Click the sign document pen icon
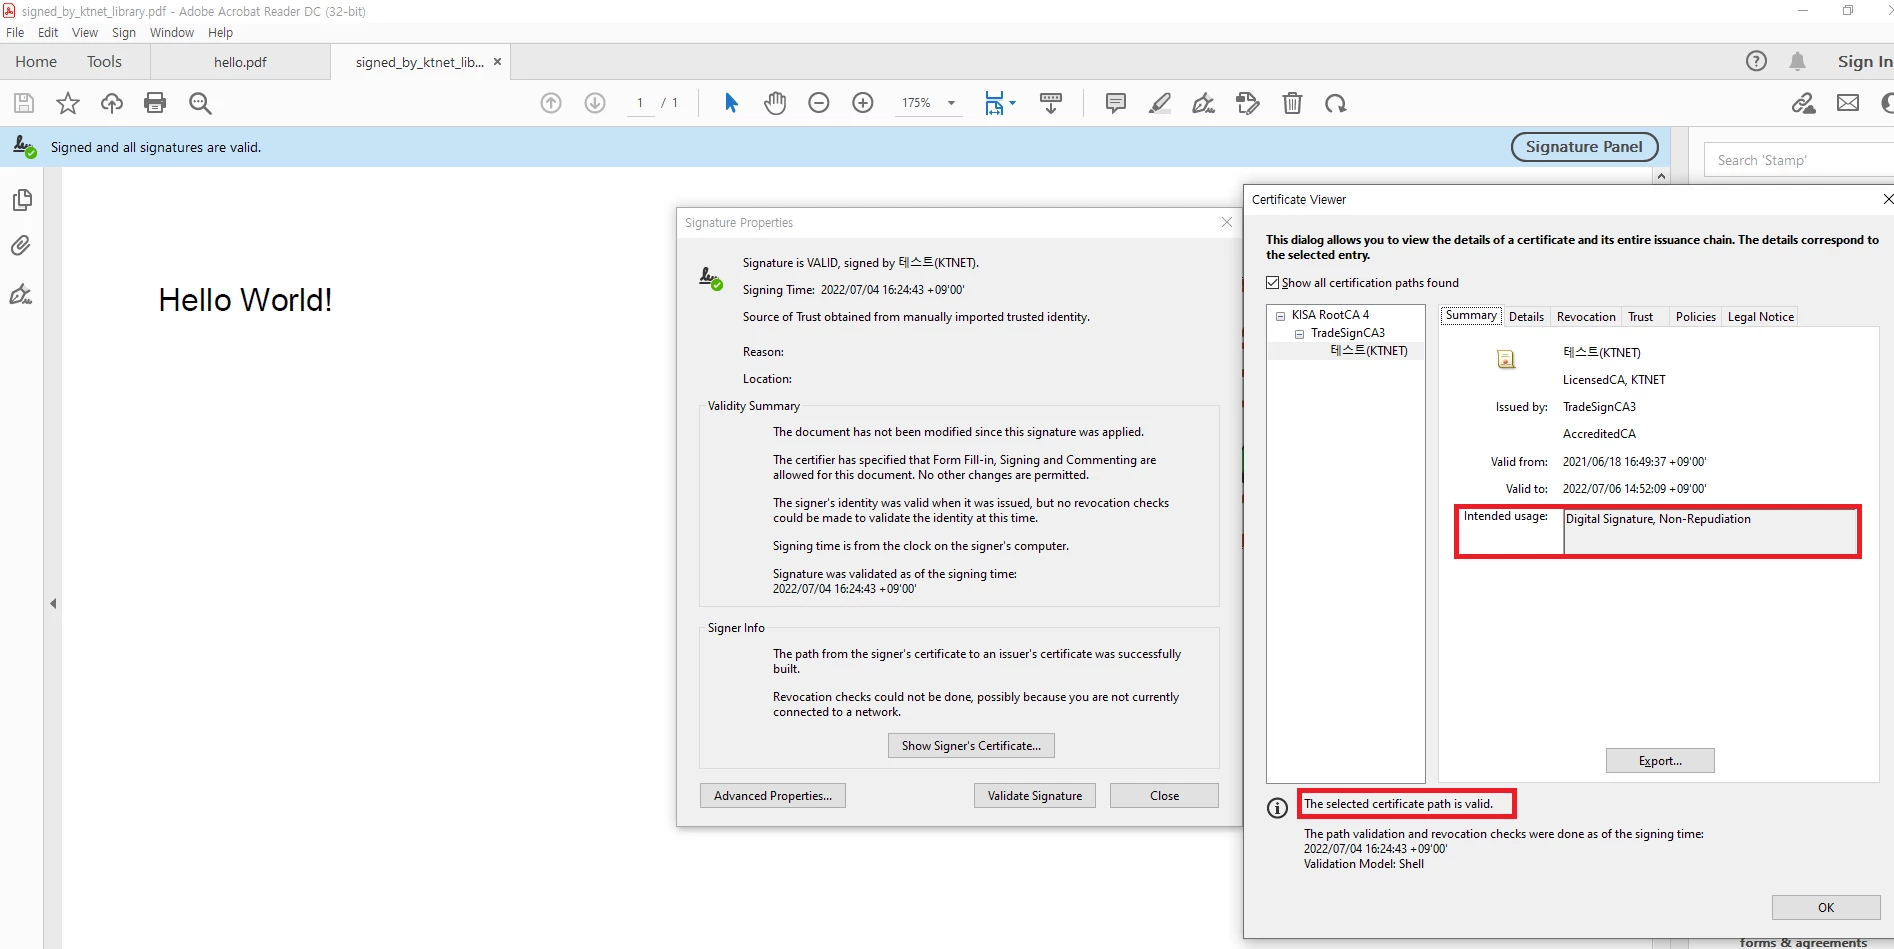The height and width of the screenshot is (949, 1894). coord(1204,103)
